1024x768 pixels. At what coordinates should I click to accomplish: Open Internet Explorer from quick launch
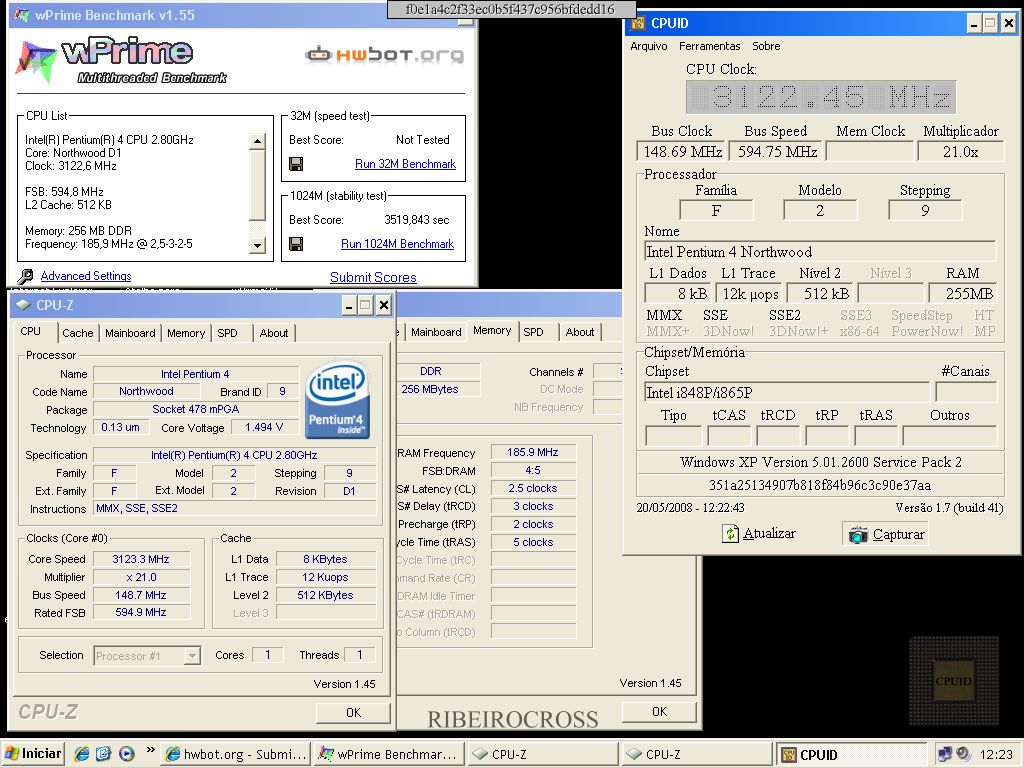coord(82,754)
